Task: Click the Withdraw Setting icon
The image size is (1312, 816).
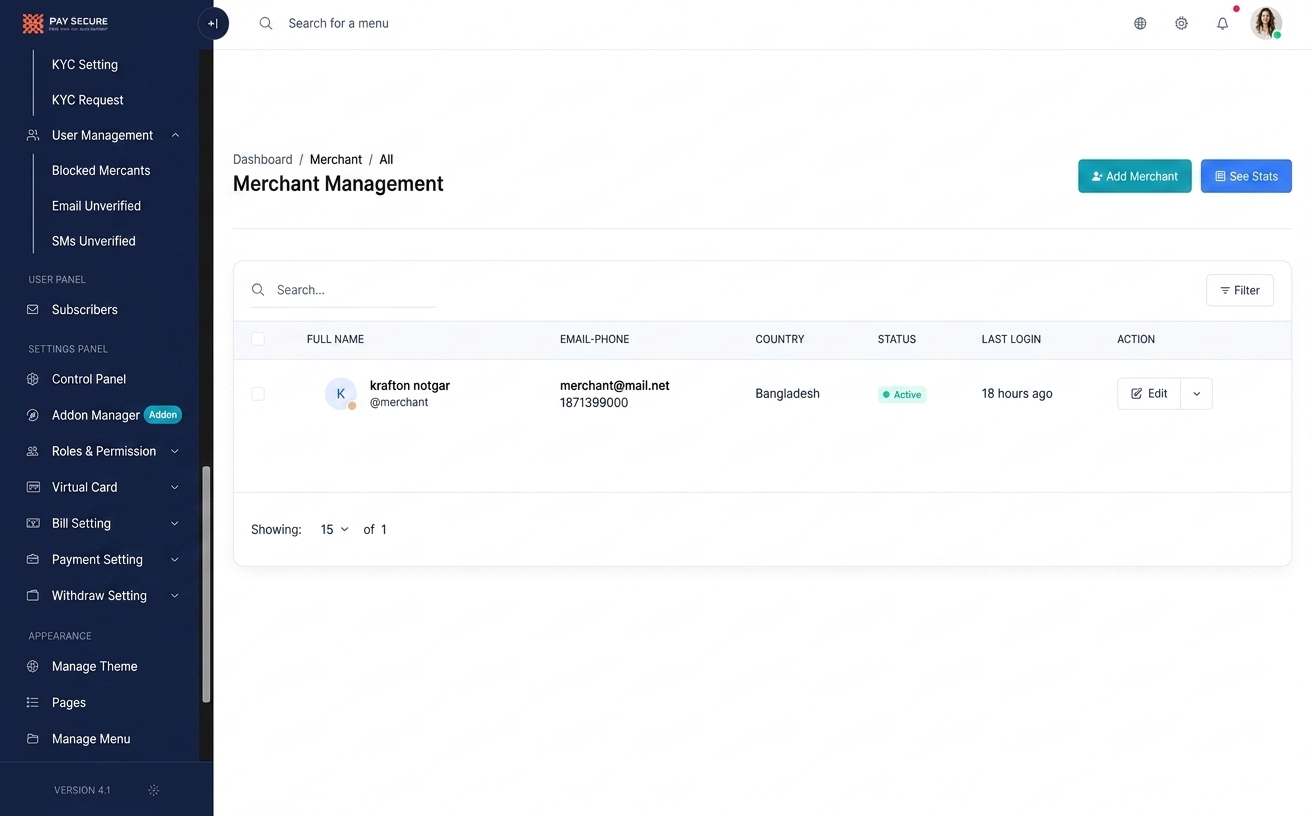Action: coord(33,595)
